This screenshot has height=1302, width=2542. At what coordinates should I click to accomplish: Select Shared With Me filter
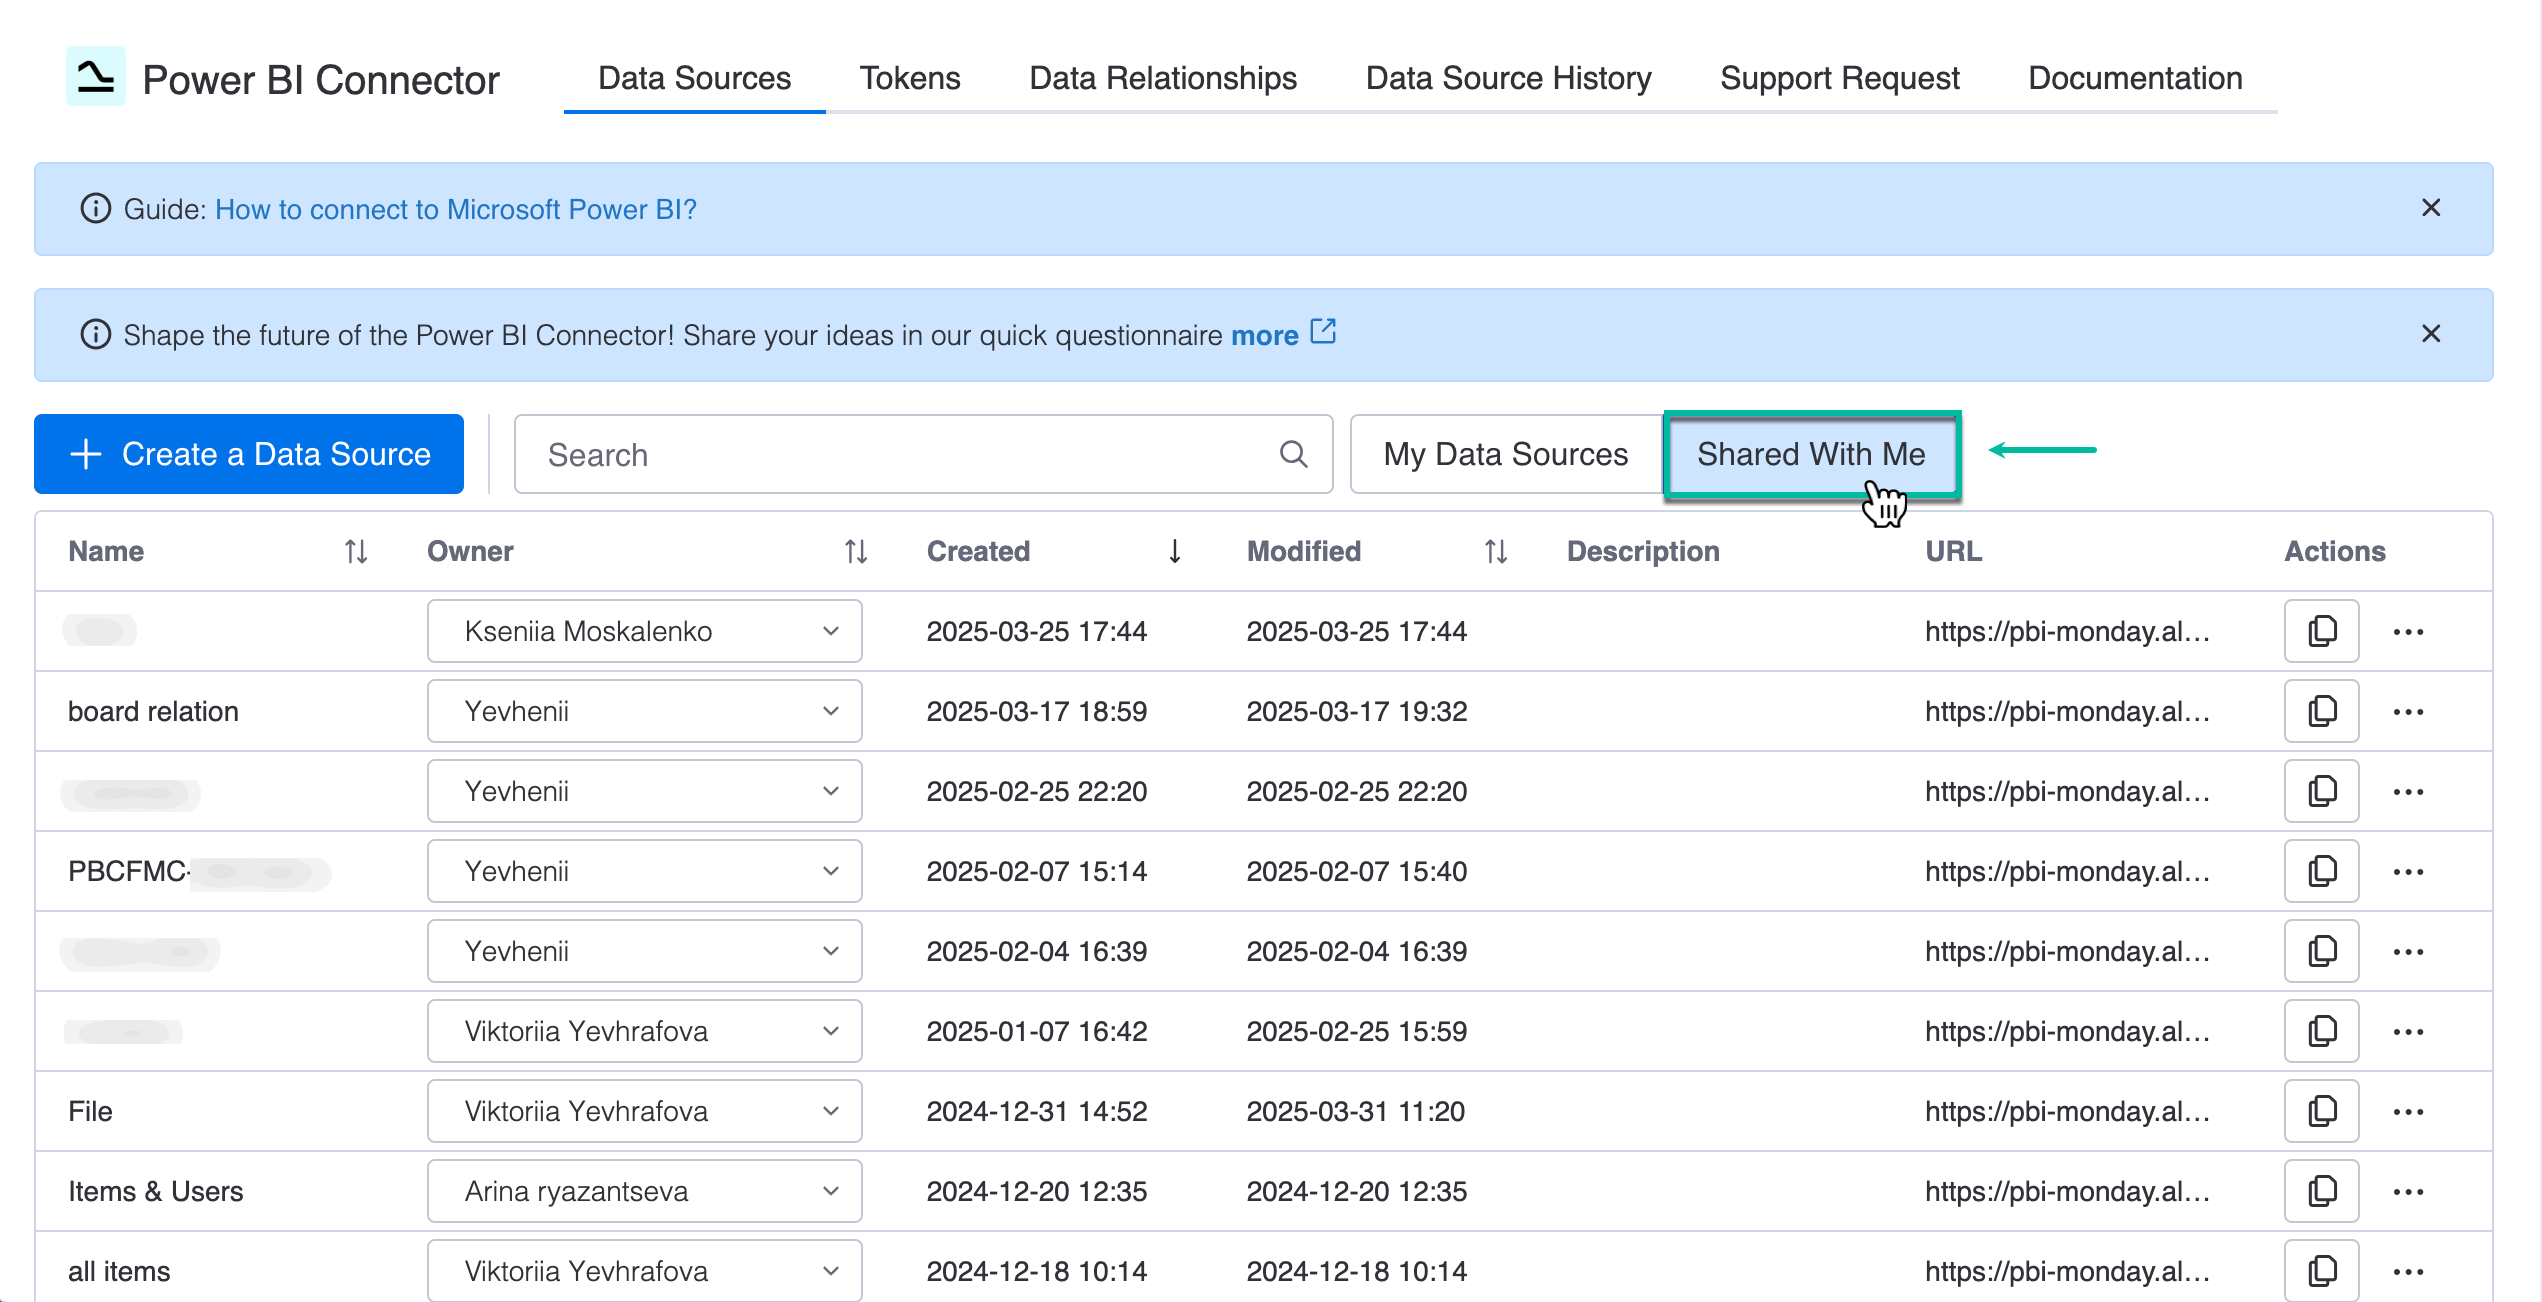[1811, 454]
